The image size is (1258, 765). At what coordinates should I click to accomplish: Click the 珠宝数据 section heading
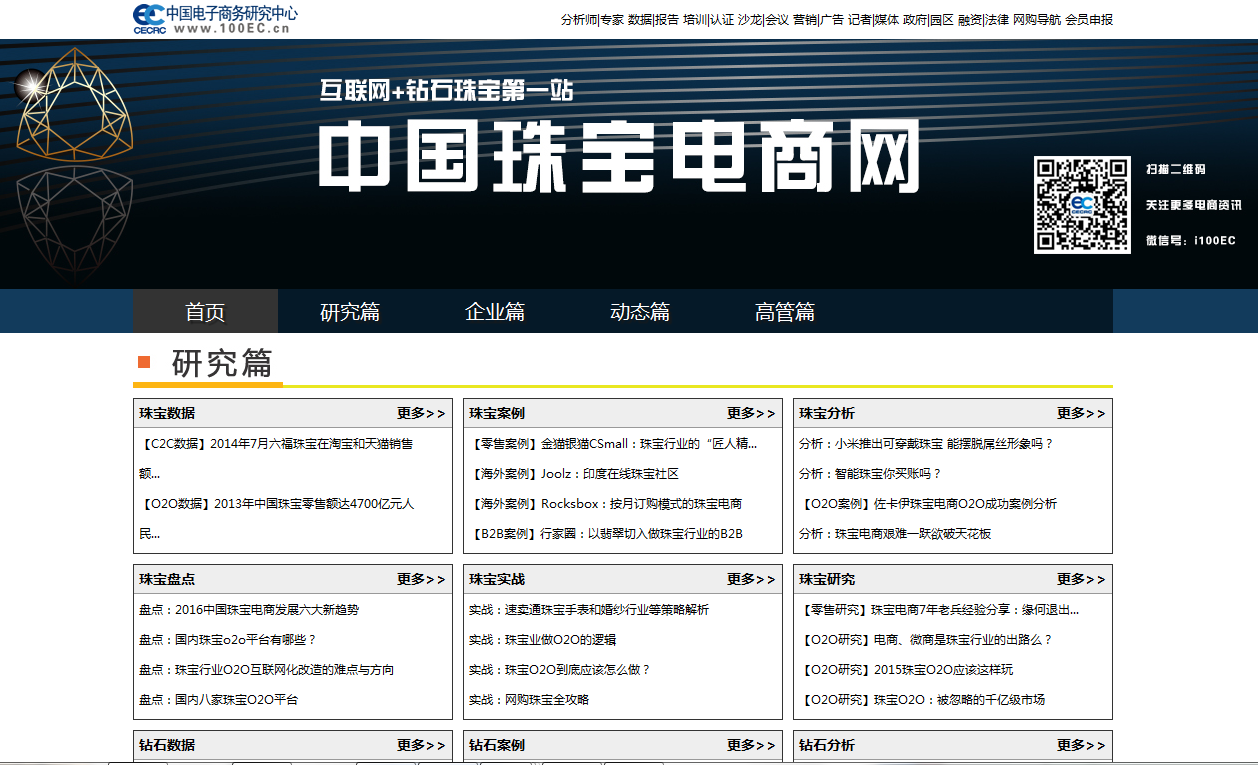tap(167, 413)
